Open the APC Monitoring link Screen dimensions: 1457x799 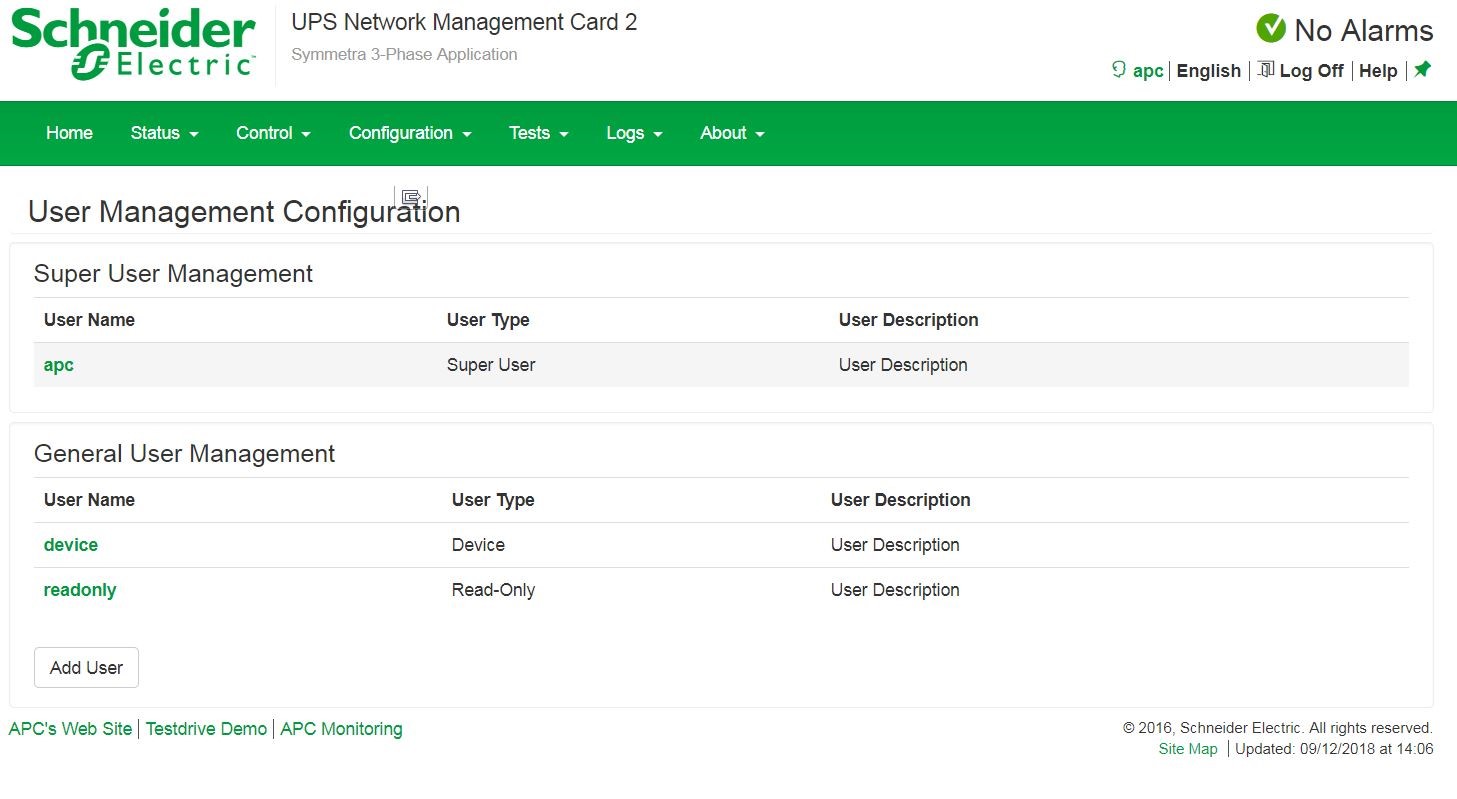(x=341, y=729)
